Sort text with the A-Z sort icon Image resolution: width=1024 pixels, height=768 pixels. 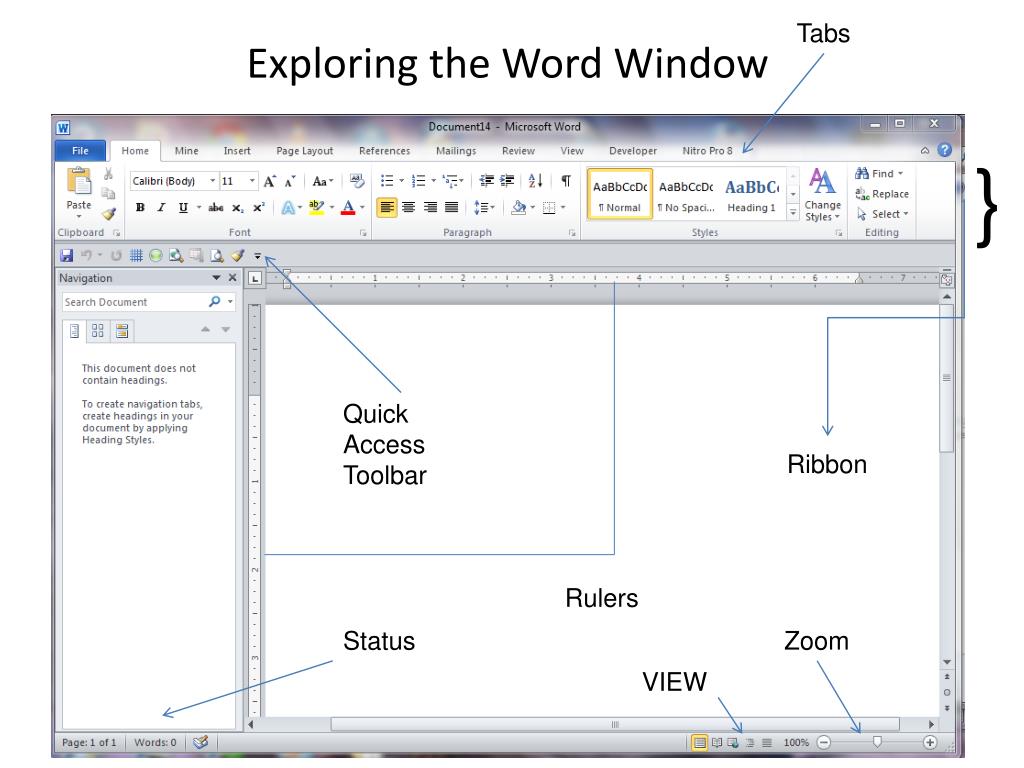pos(536,181)
